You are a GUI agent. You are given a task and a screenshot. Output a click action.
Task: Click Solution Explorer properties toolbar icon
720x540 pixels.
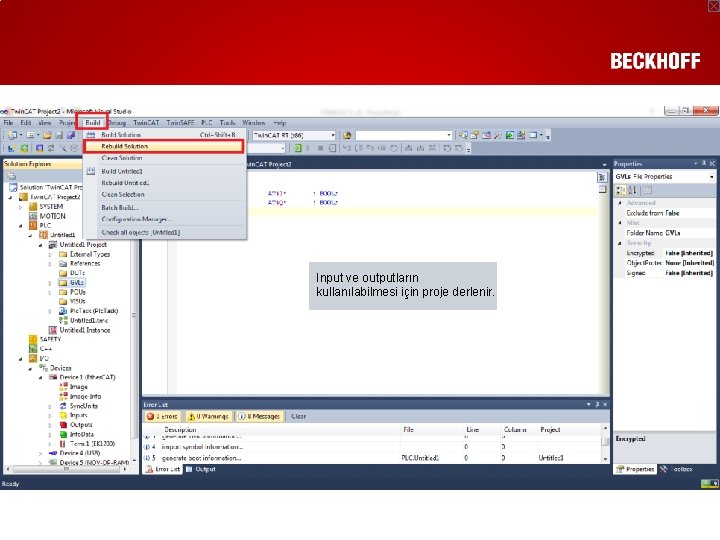12,176
